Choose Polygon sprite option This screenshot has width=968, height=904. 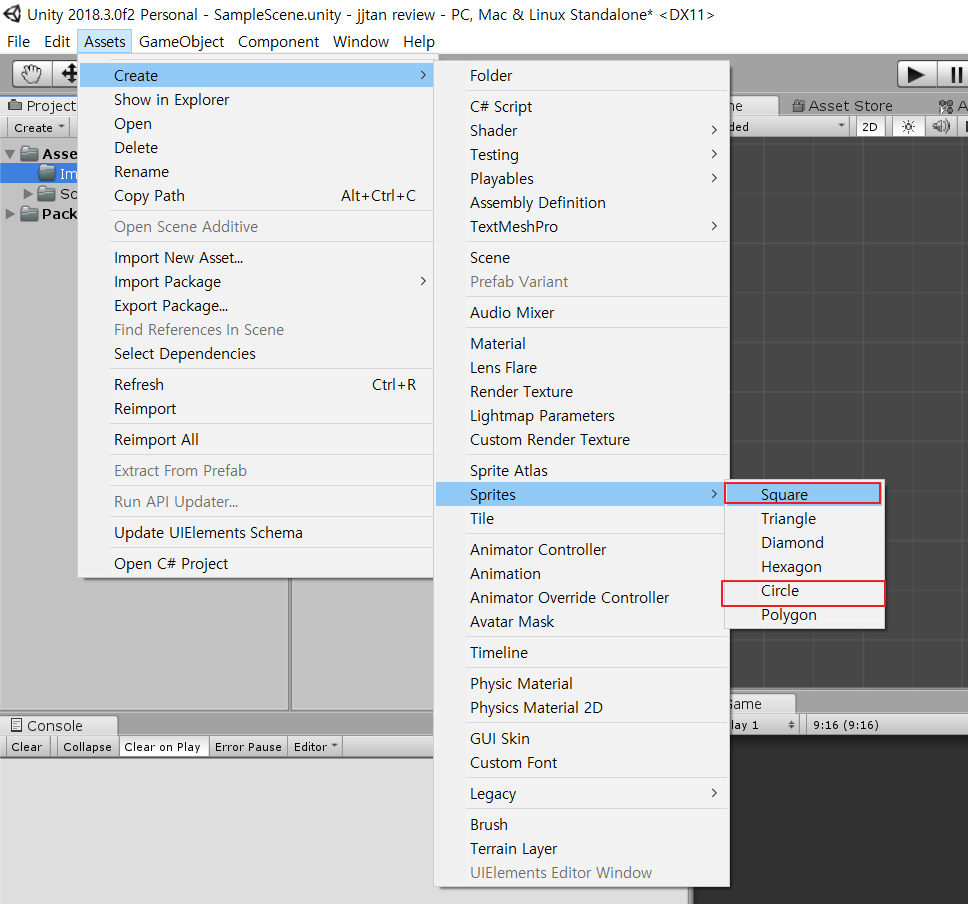click(804, 615)
